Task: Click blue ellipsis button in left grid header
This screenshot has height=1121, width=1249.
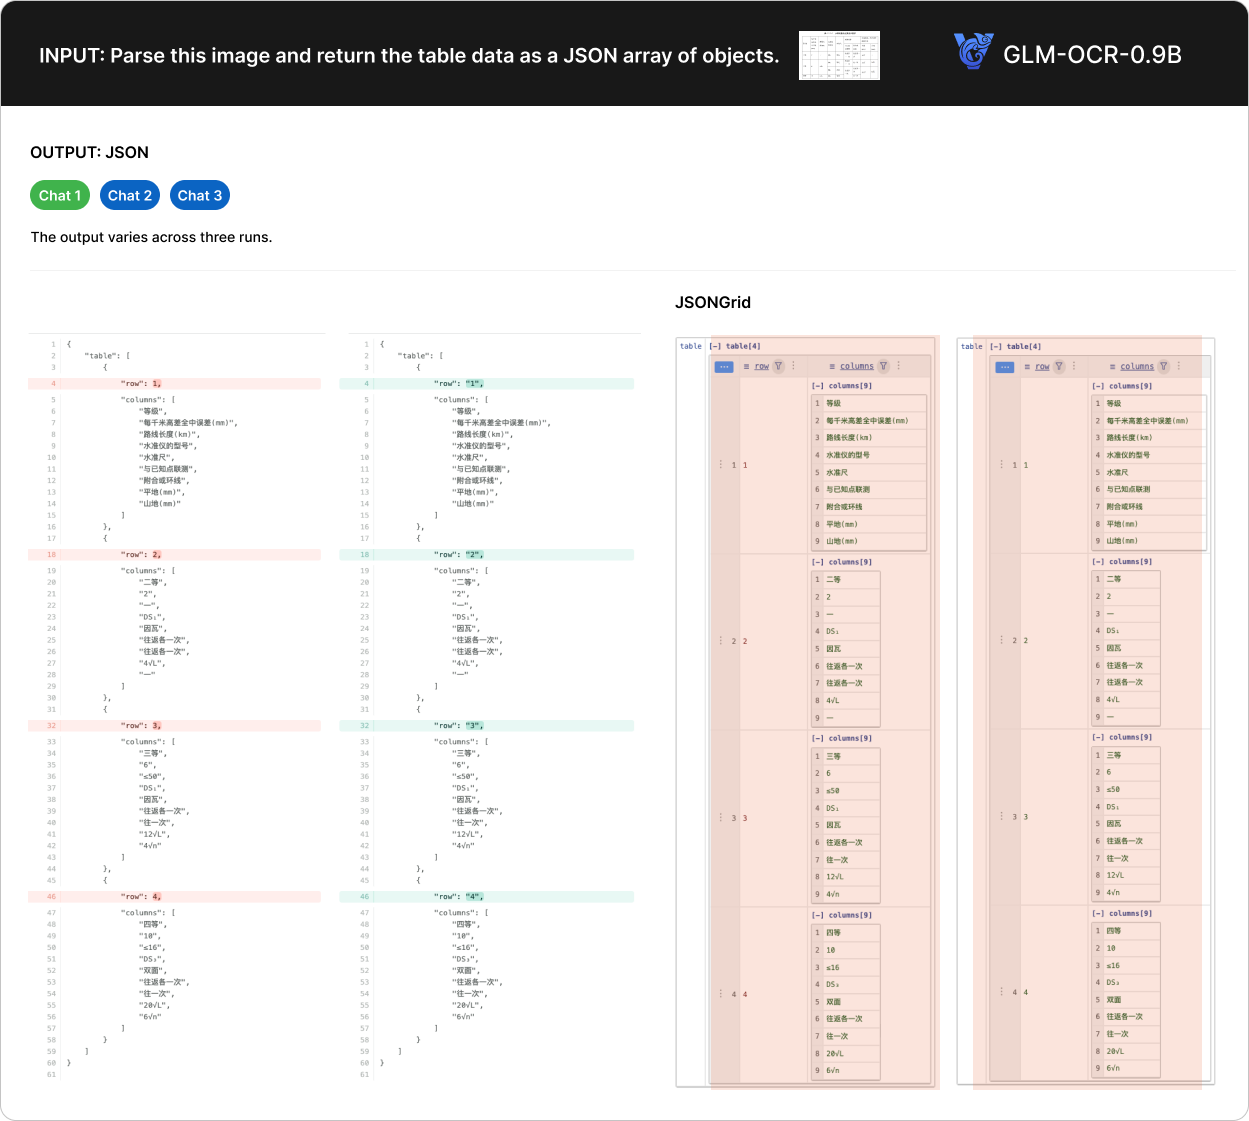Action: [724, 367]
